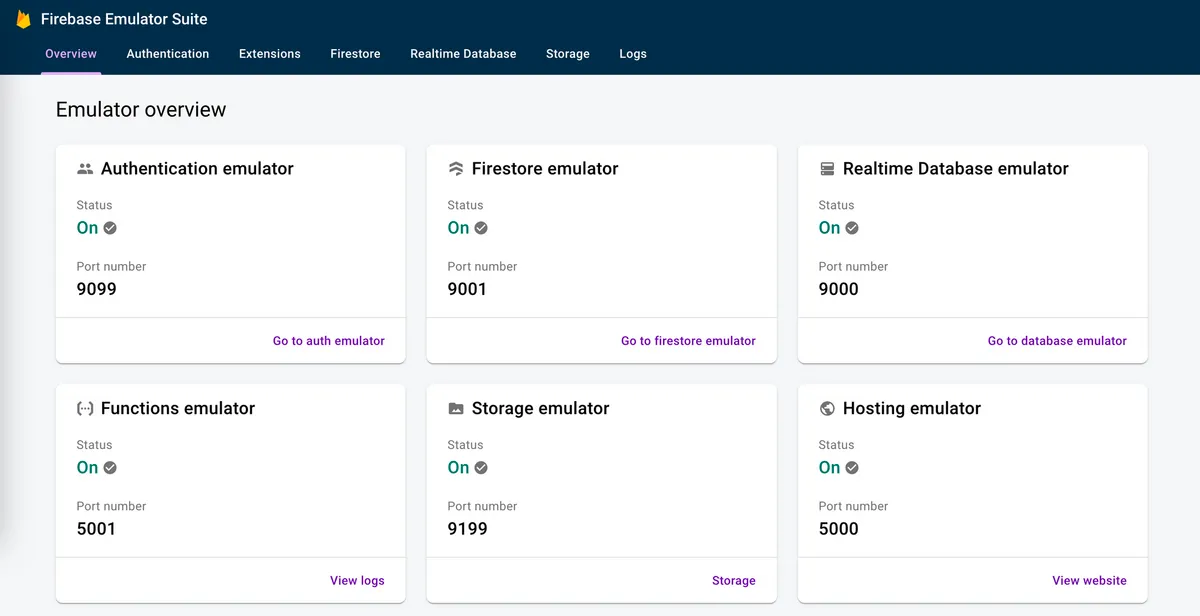Click port number 9199

click(x=468, y=529)
